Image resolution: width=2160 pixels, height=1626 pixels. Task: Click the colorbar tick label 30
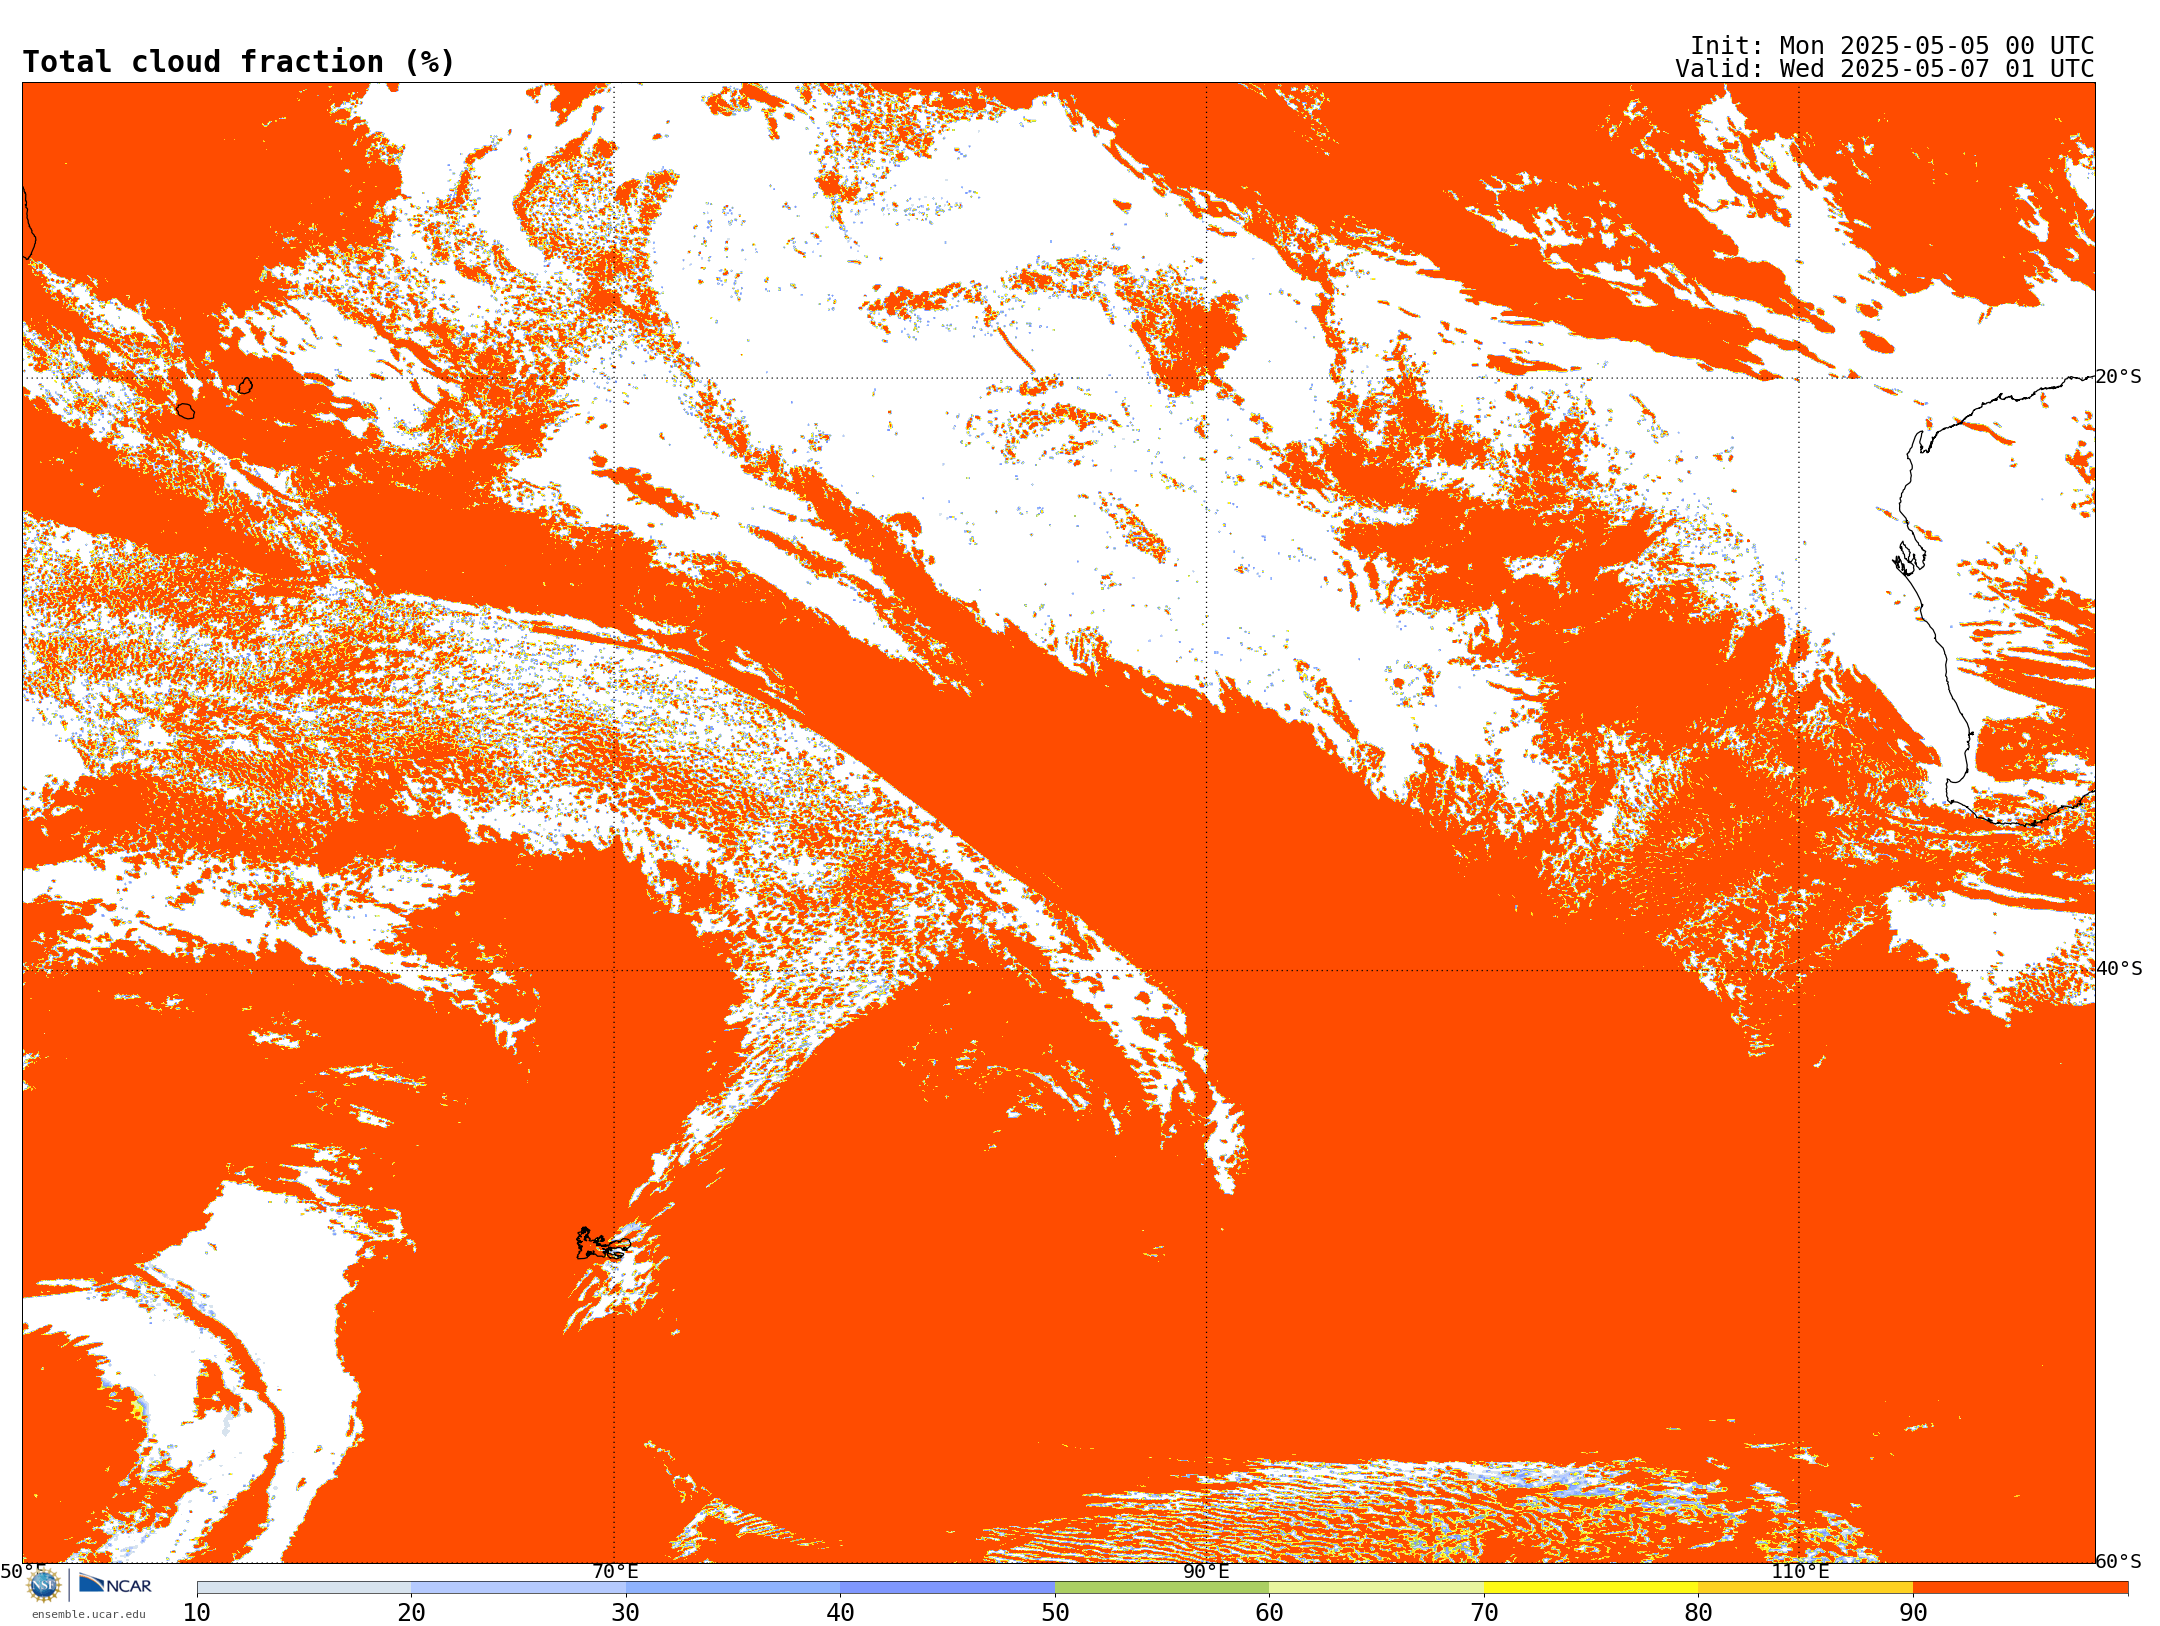click(626, 1613)
